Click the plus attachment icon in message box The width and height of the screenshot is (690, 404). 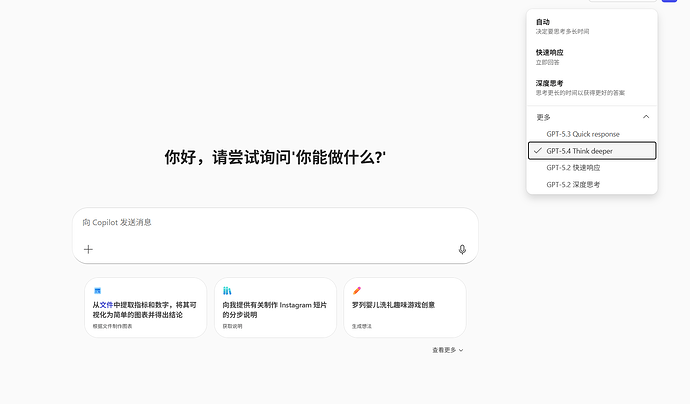click(88, 250)
